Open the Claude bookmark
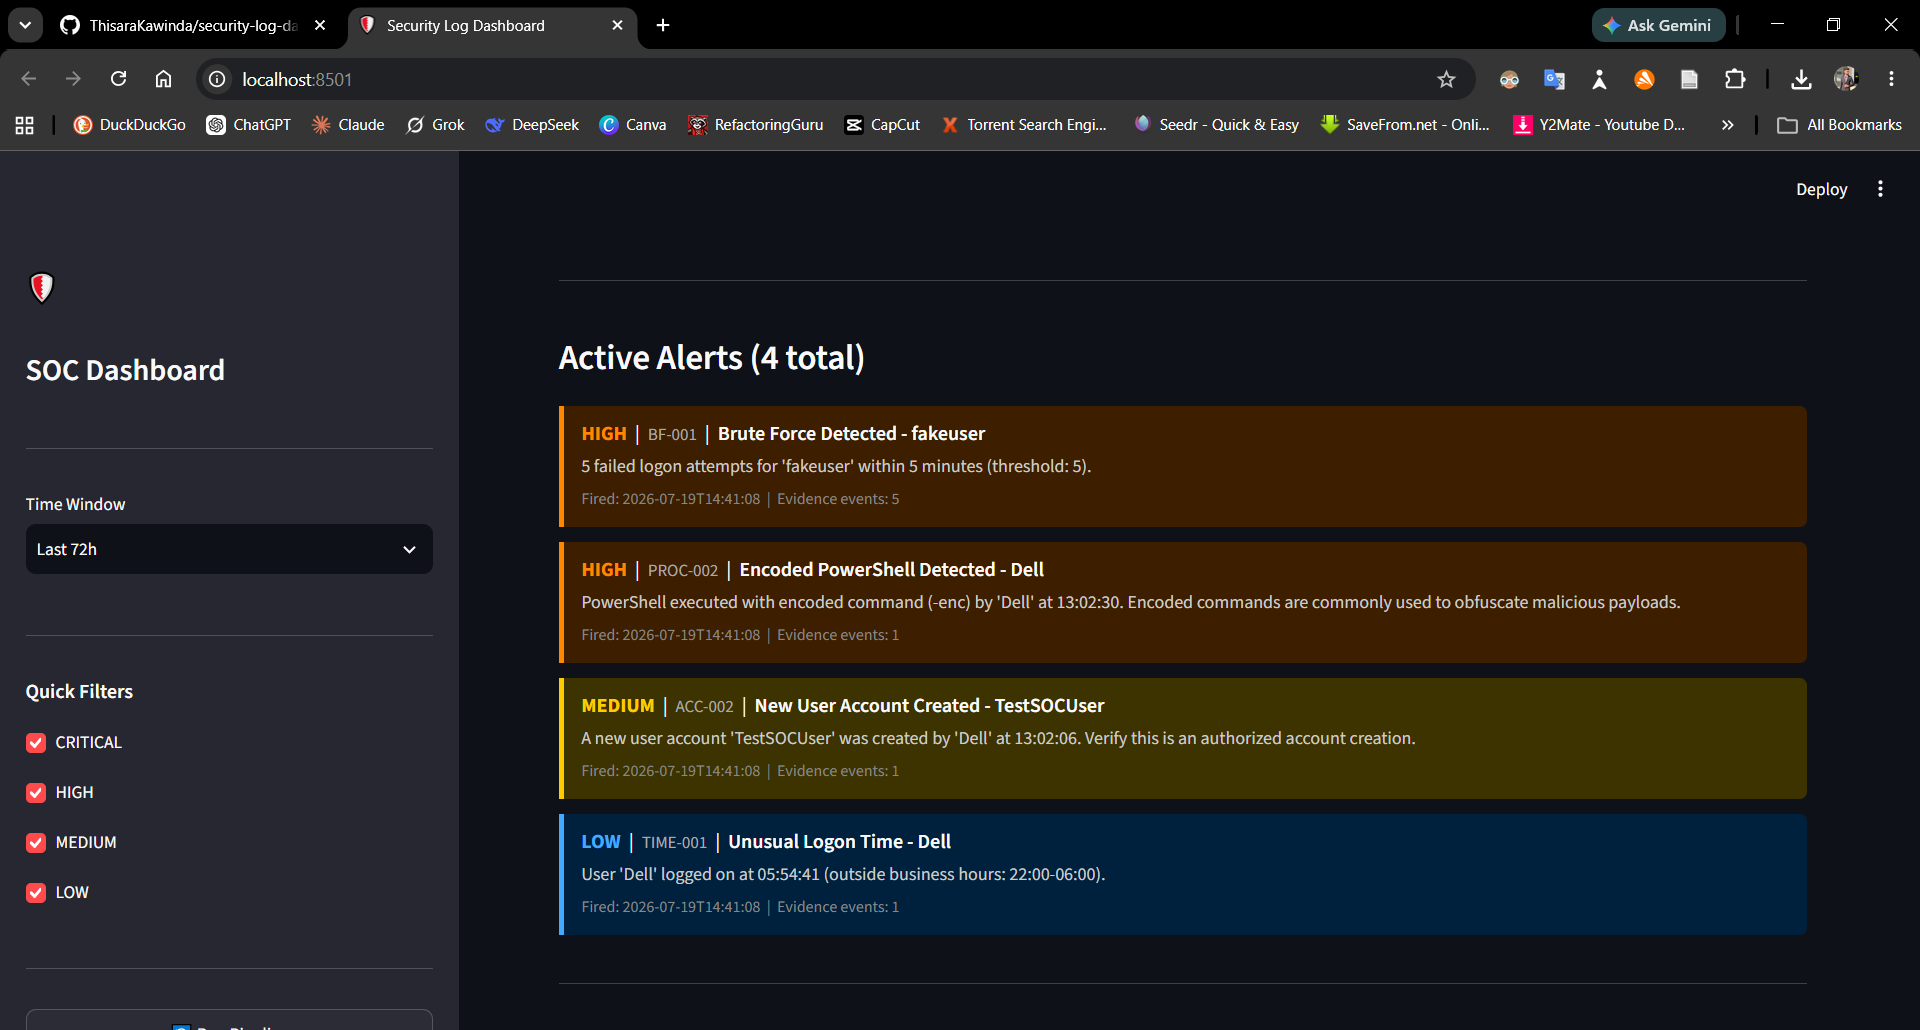The image size is (1920, 1030). (348, 125)
